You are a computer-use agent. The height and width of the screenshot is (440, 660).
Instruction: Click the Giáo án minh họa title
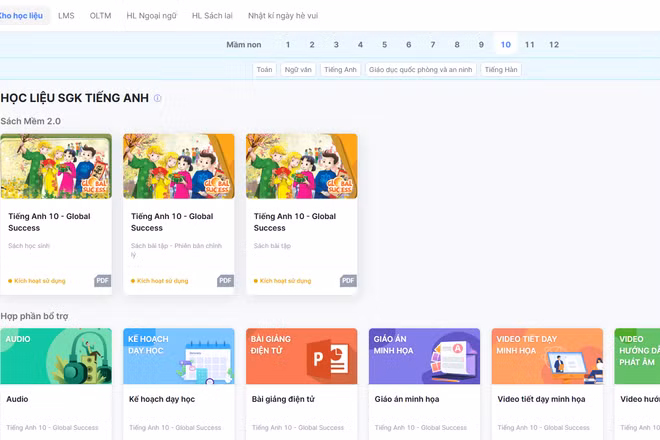(407, 399)
